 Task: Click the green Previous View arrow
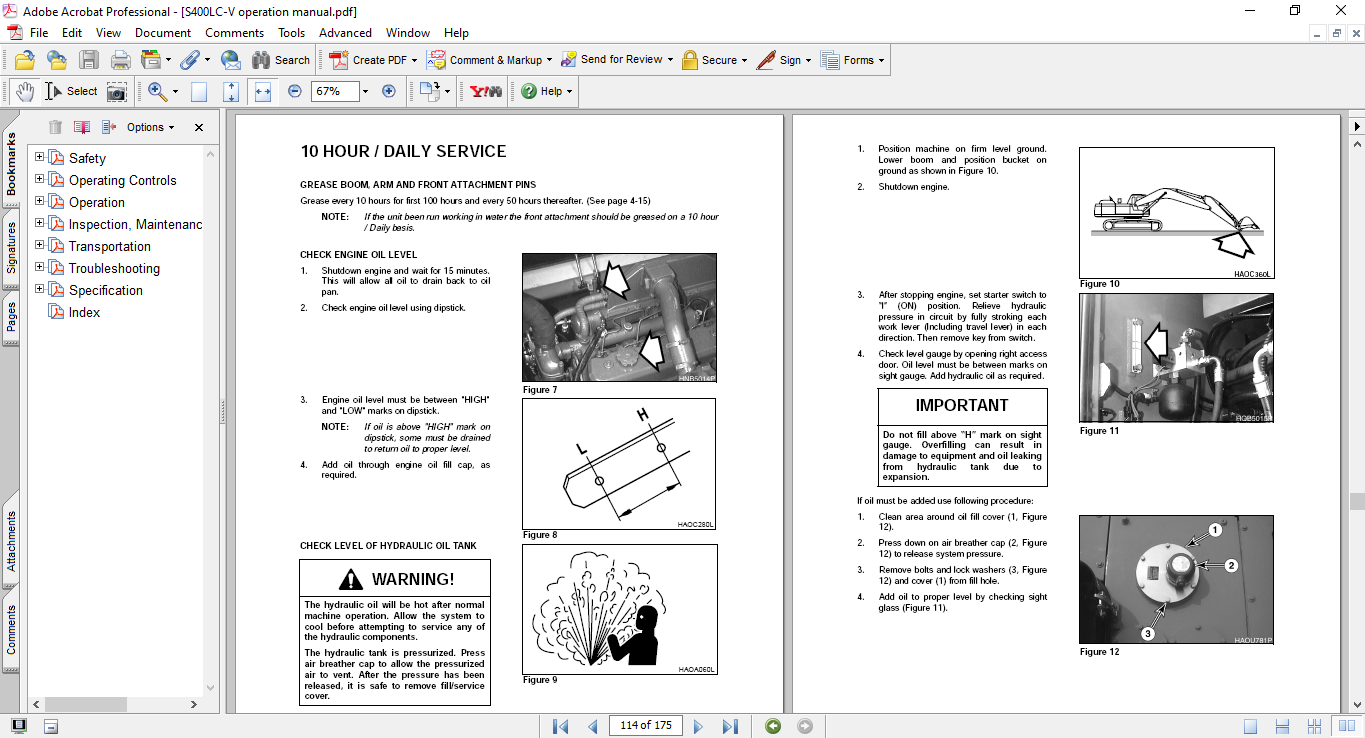point(773,726)
